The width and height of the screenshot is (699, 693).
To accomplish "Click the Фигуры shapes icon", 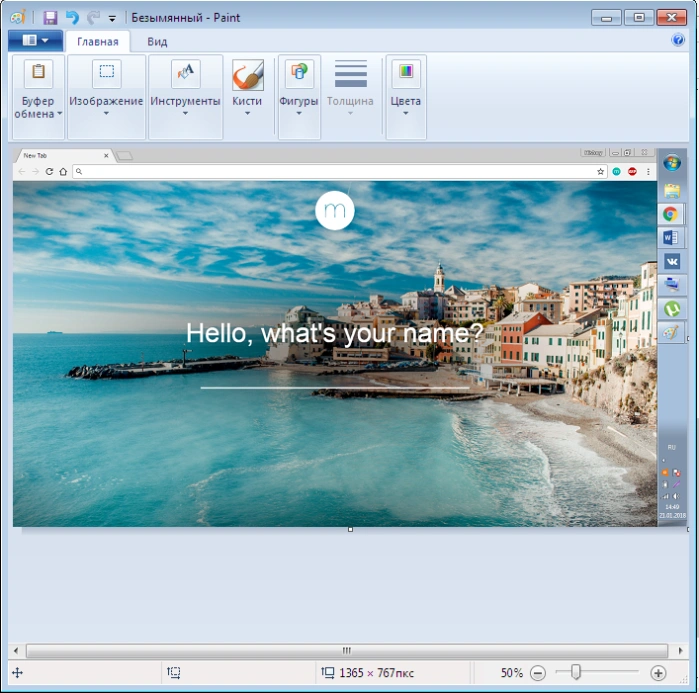I will [299, 73].
